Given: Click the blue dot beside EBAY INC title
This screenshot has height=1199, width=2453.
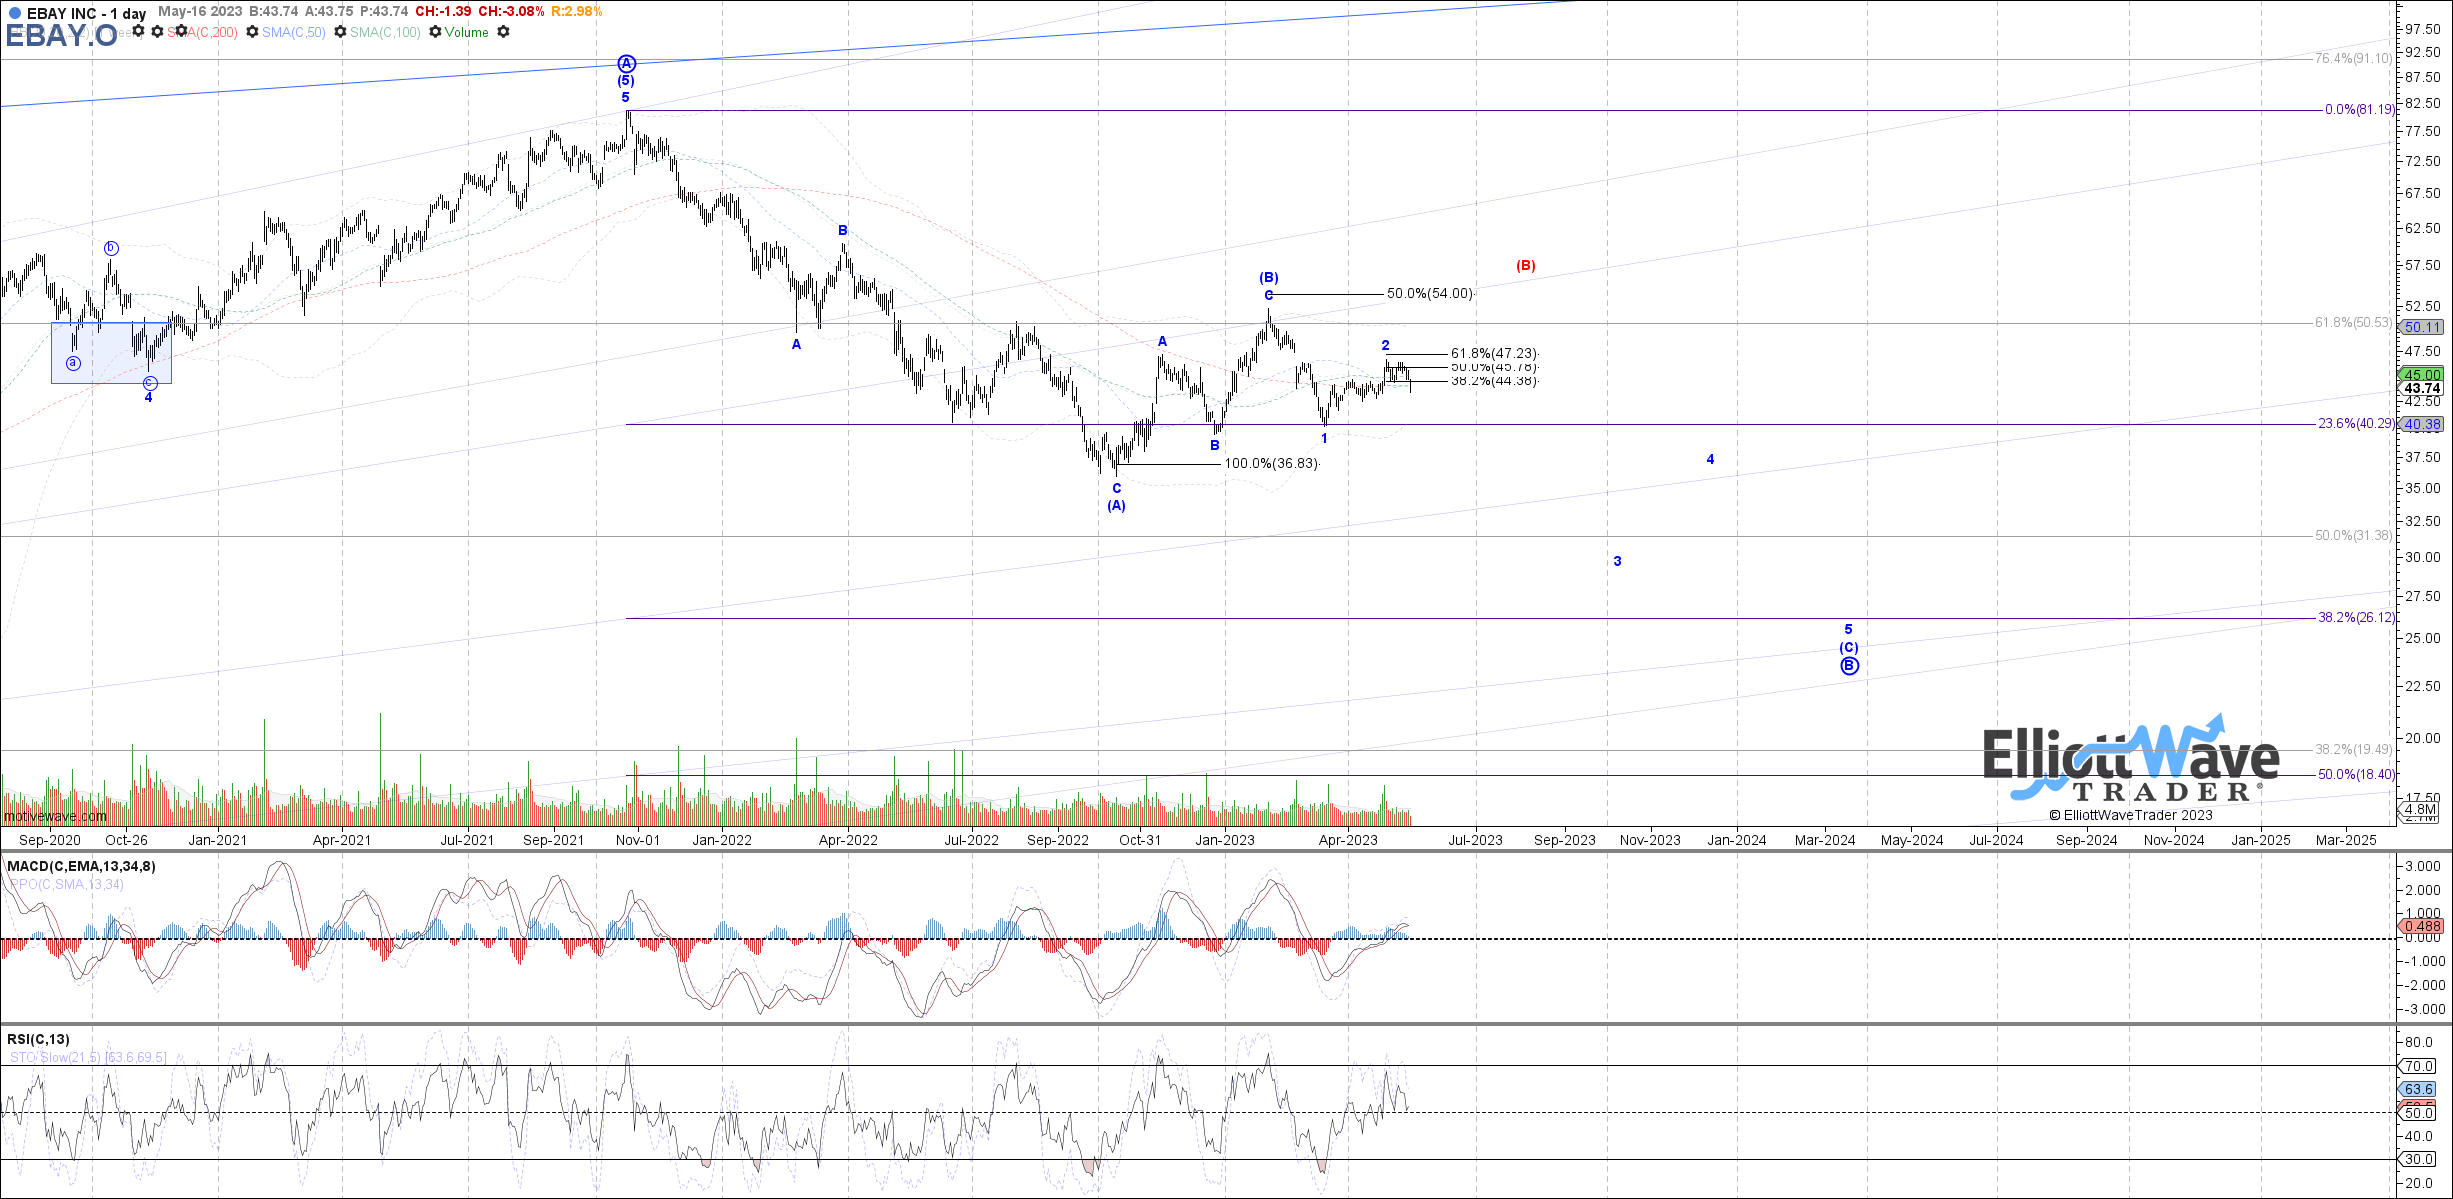Looking at the screenshot, I should pos(14,13).
